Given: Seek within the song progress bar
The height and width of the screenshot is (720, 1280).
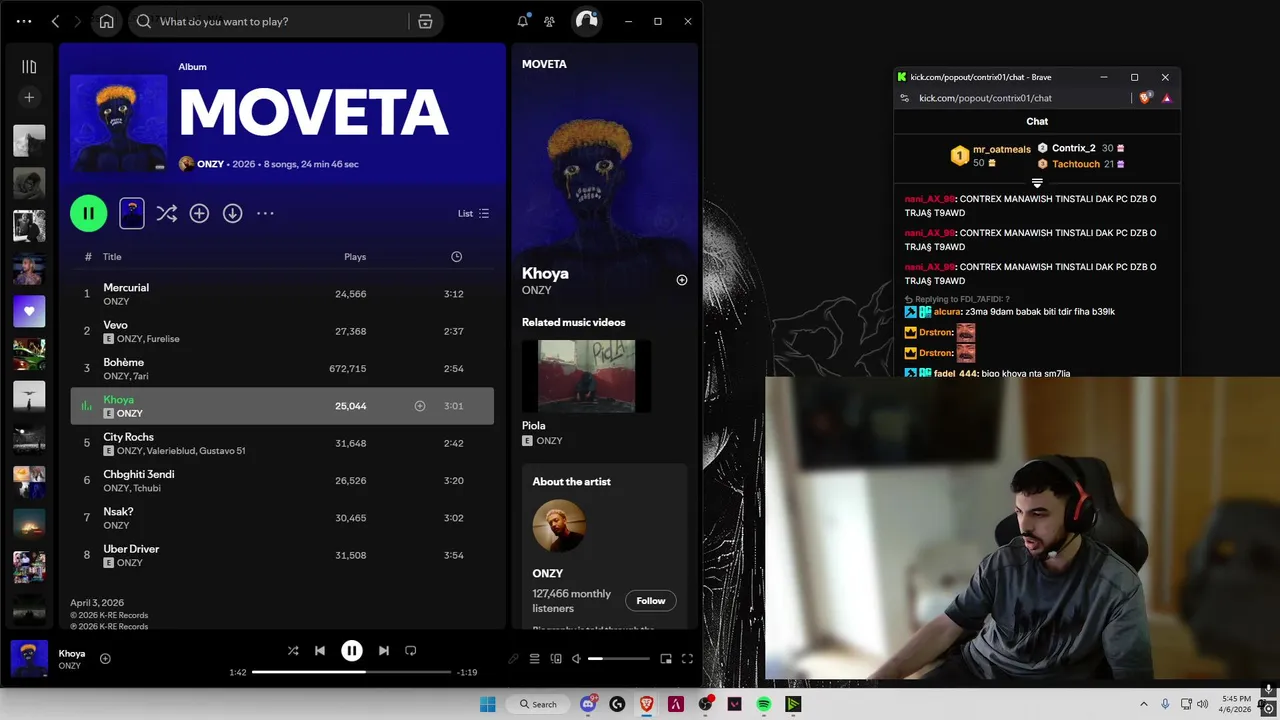Looking at the screenshot, I should 351,672.
